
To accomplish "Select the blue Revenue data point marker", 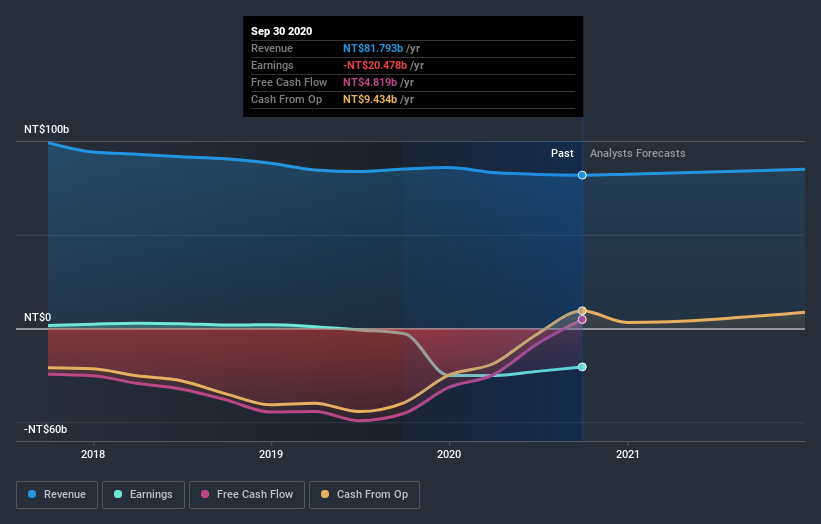I will pyautogui.click(x=582, y=175).
